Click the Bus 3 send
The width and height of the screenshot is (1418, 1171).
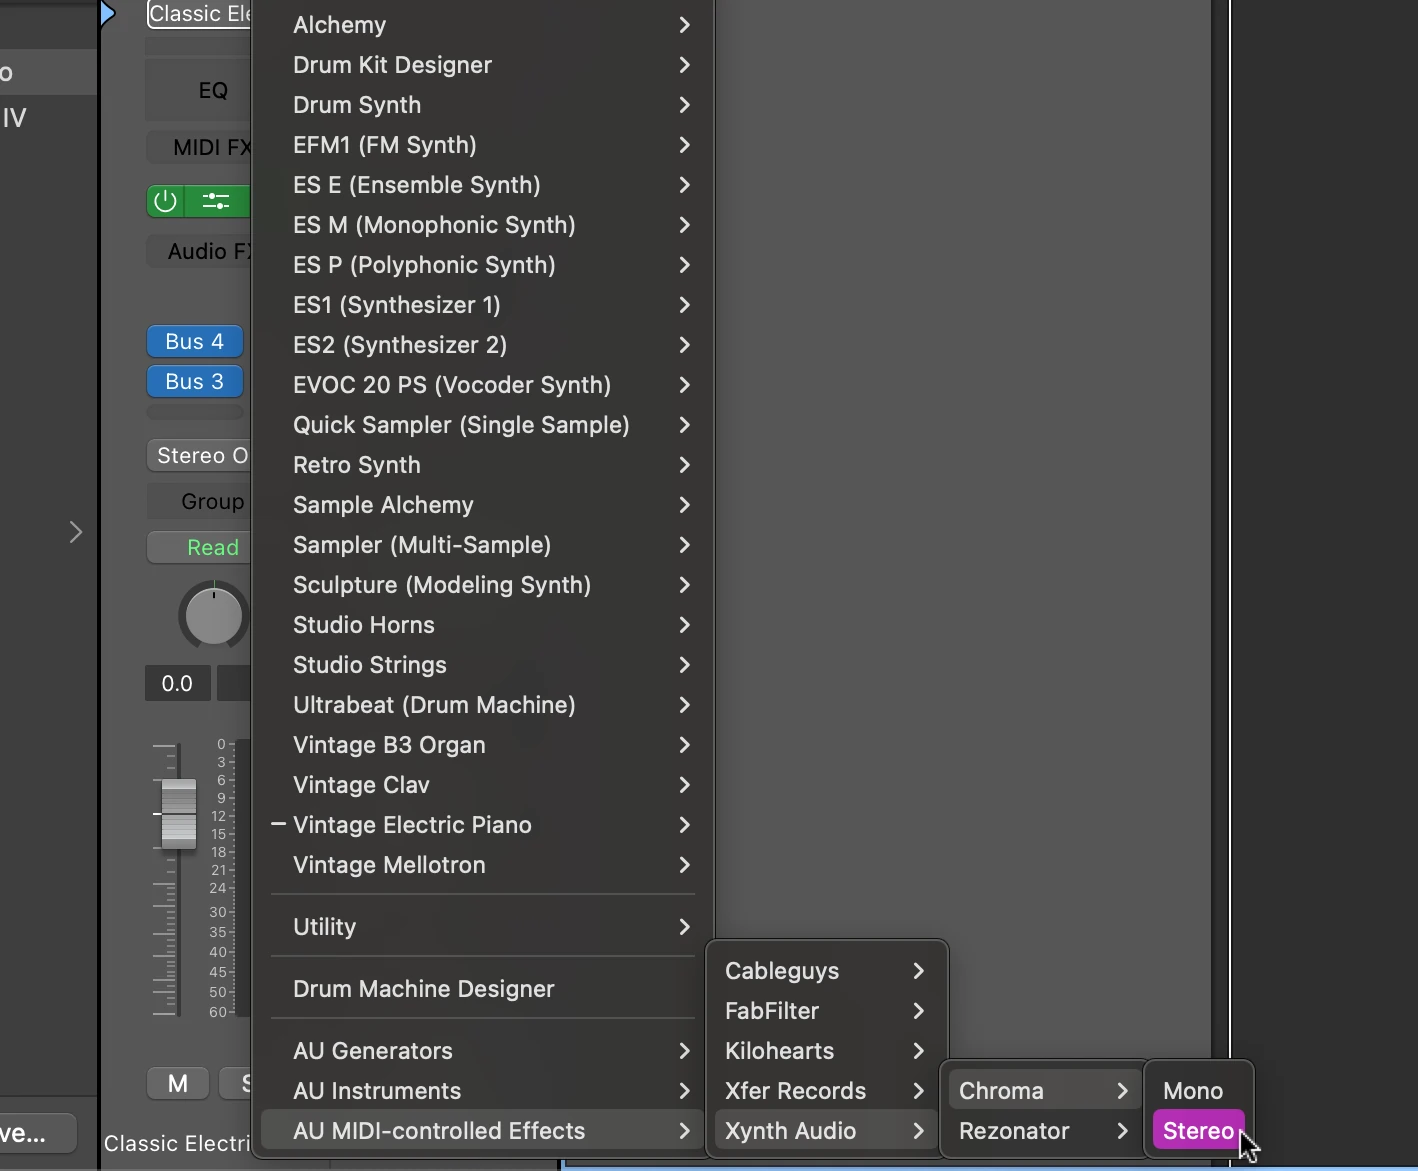click(x=195, y=381)
